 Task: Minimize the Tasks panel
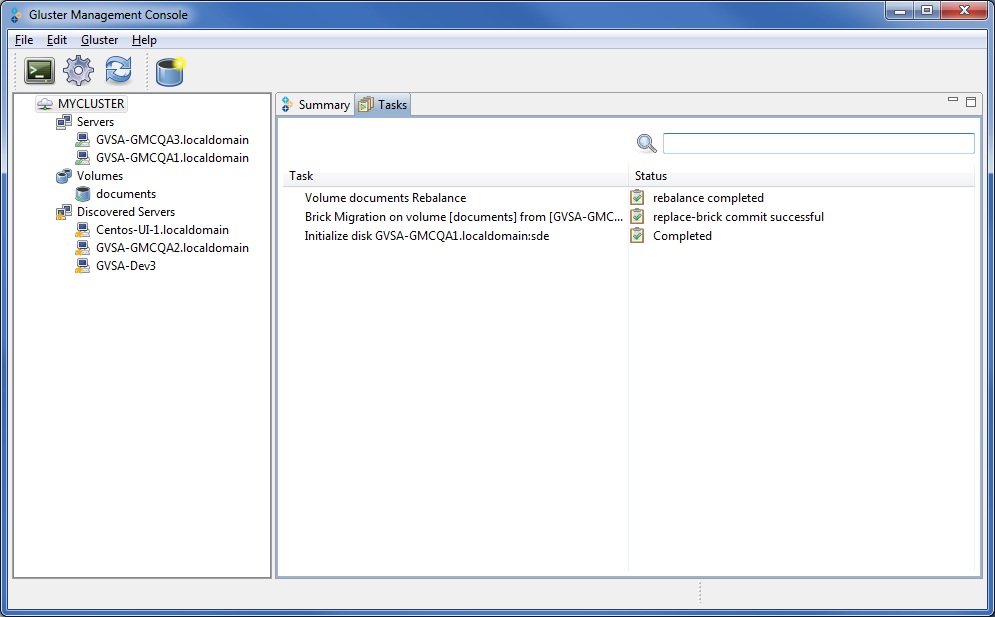[954, 100]
